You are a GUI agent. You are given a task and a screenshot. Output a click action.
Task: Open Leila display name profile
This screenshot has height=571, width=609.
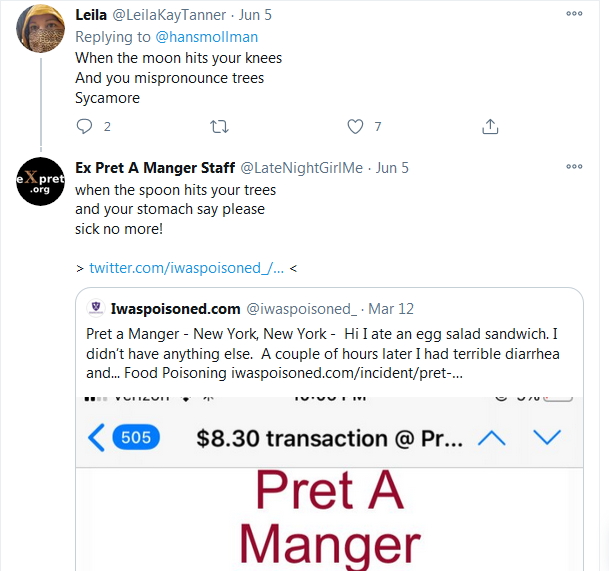pos(91,15)
